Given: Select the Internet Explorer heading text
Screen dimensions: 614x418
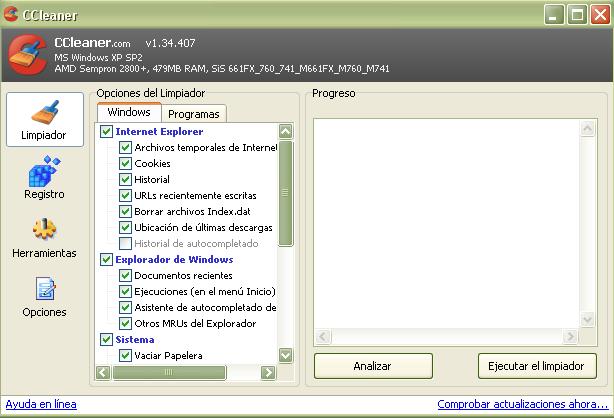Looking at the screenshot, I should tap(159, 131).
